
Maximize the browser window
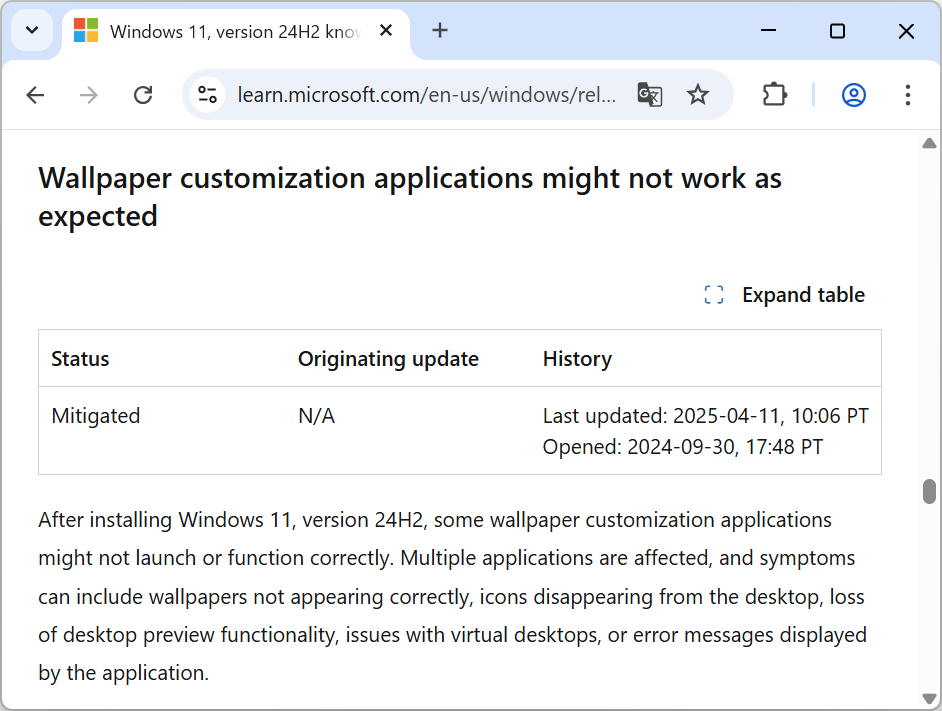[837, 31]
